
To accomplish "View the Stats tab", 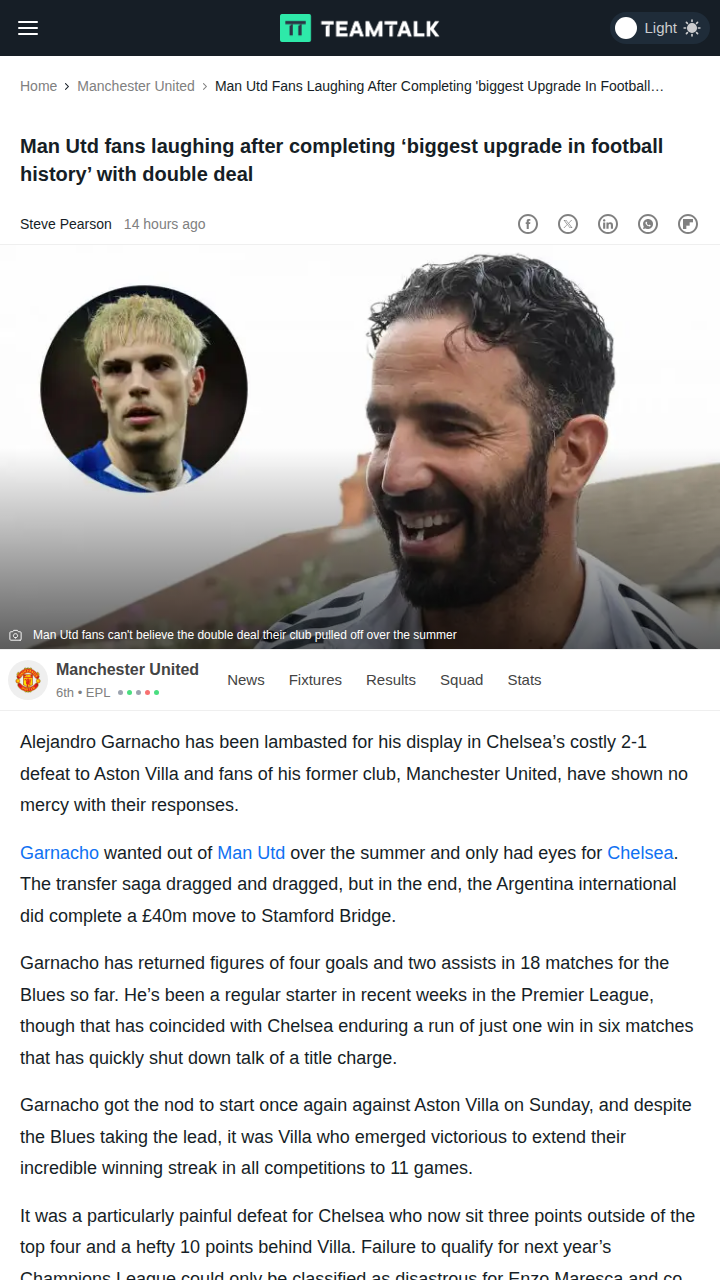I will click(524, 680).
